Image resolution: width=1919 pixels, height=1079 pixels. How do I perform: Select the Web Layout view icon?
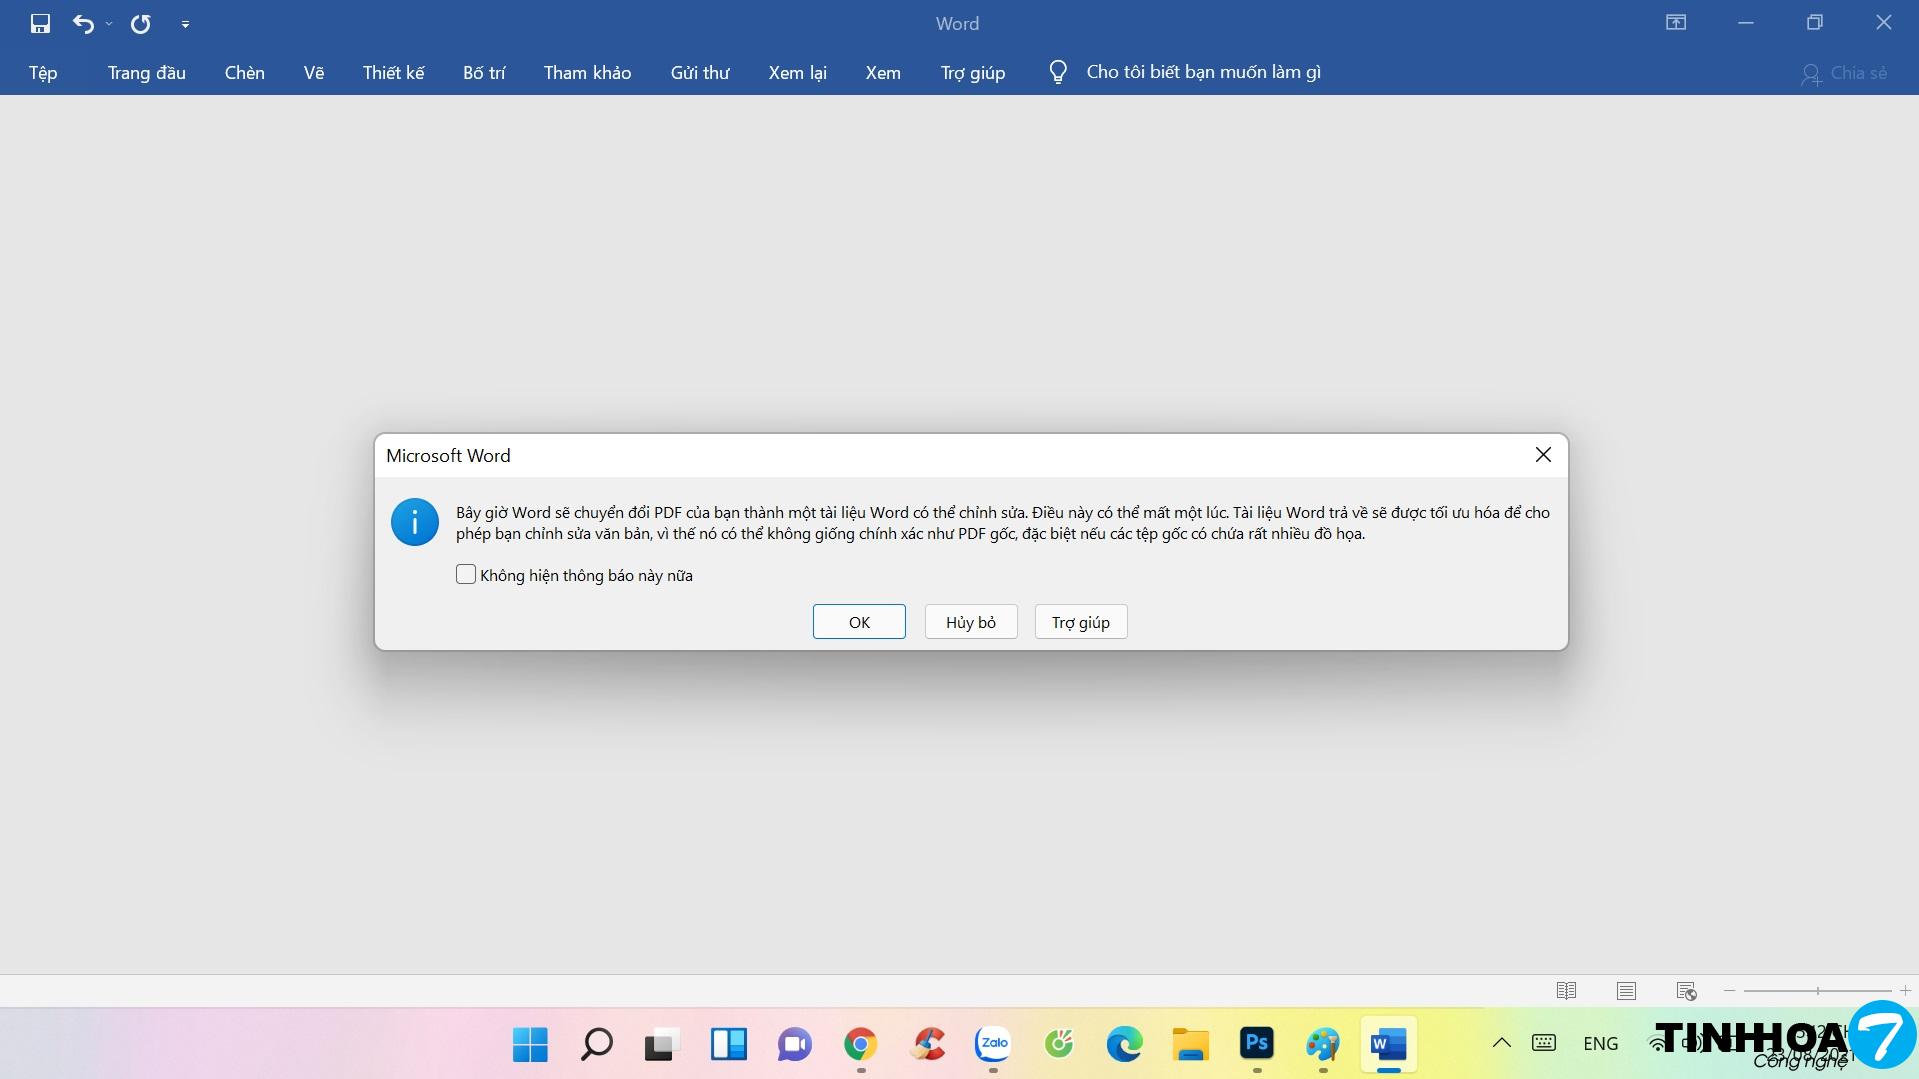click(1686, 991)
